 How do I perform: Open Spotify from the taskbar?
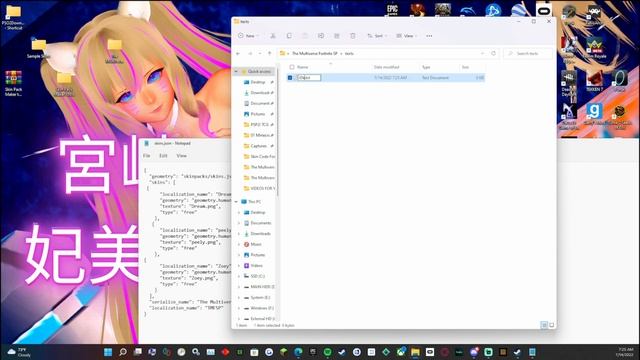327,352
